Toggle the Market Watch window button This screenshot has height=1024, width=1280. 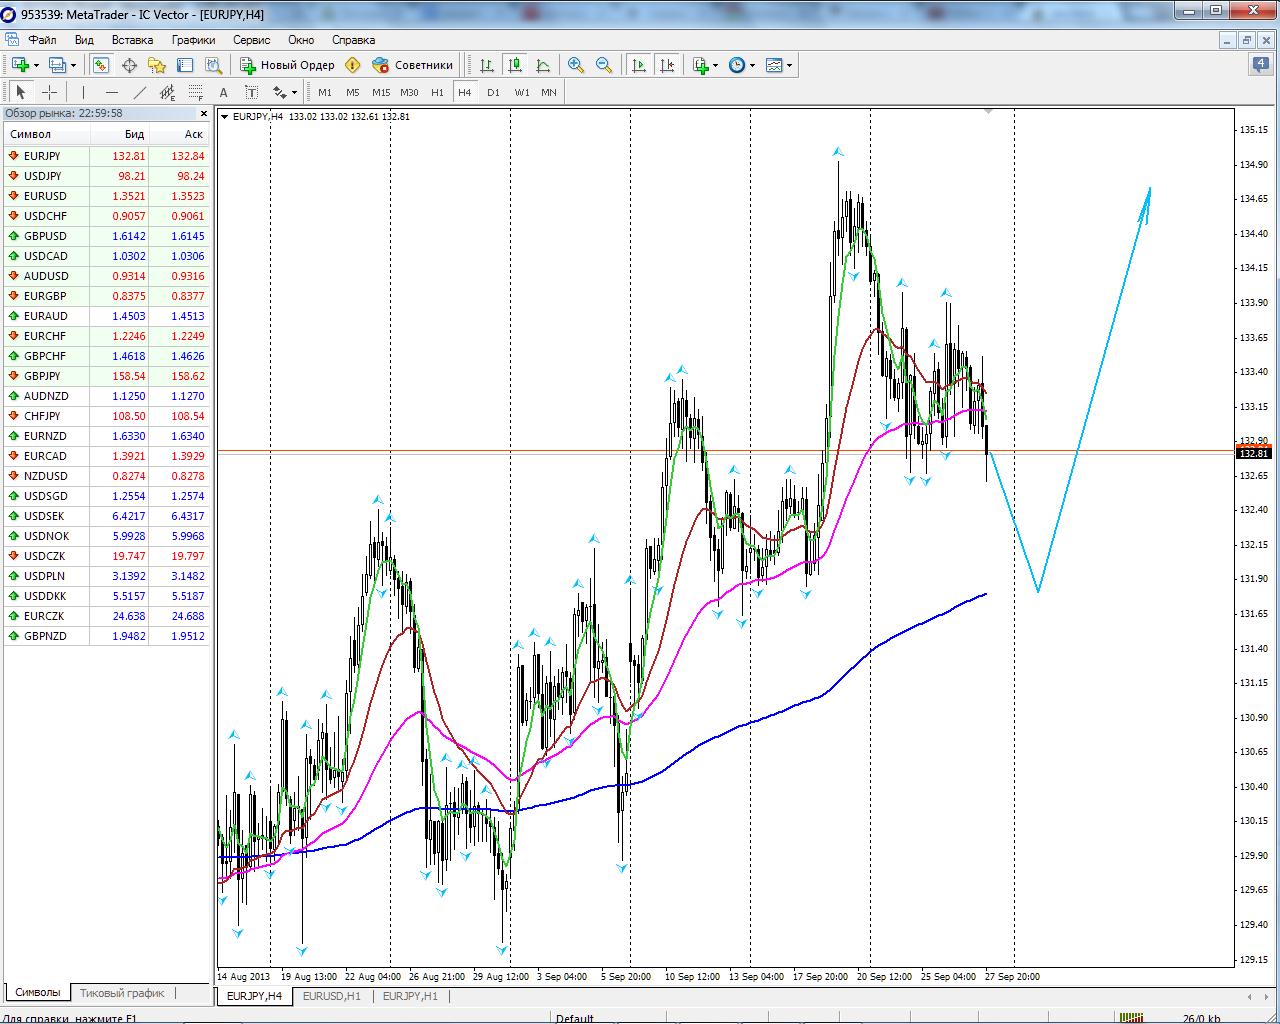101,65
